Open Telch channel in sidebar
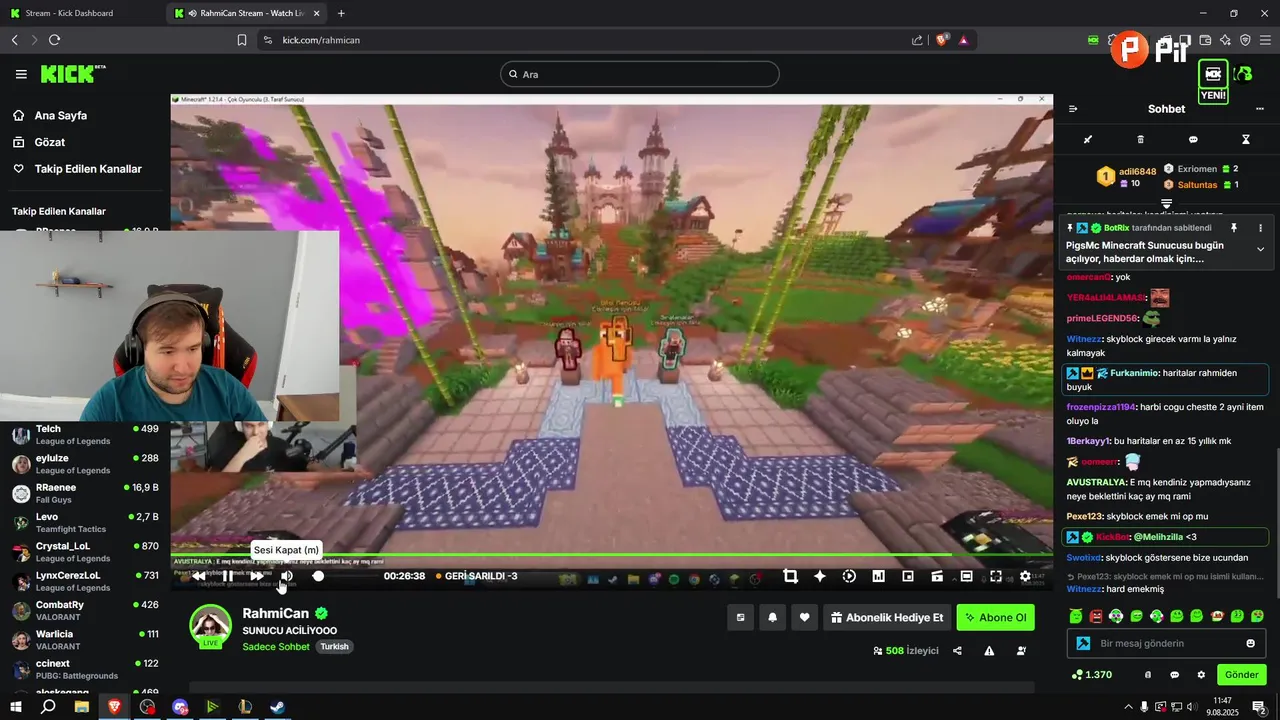Viewport: 1280px width, 720px height. point(85,434)
